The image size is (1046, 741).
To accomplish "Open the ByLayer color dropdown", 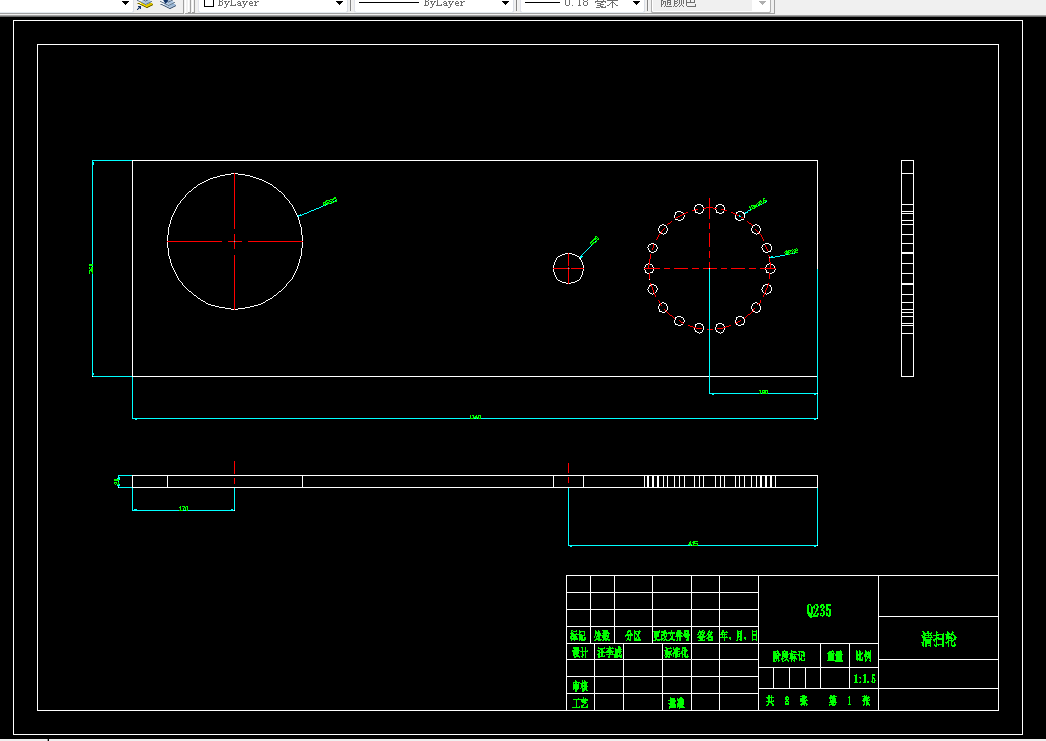I will pos(274,3).
